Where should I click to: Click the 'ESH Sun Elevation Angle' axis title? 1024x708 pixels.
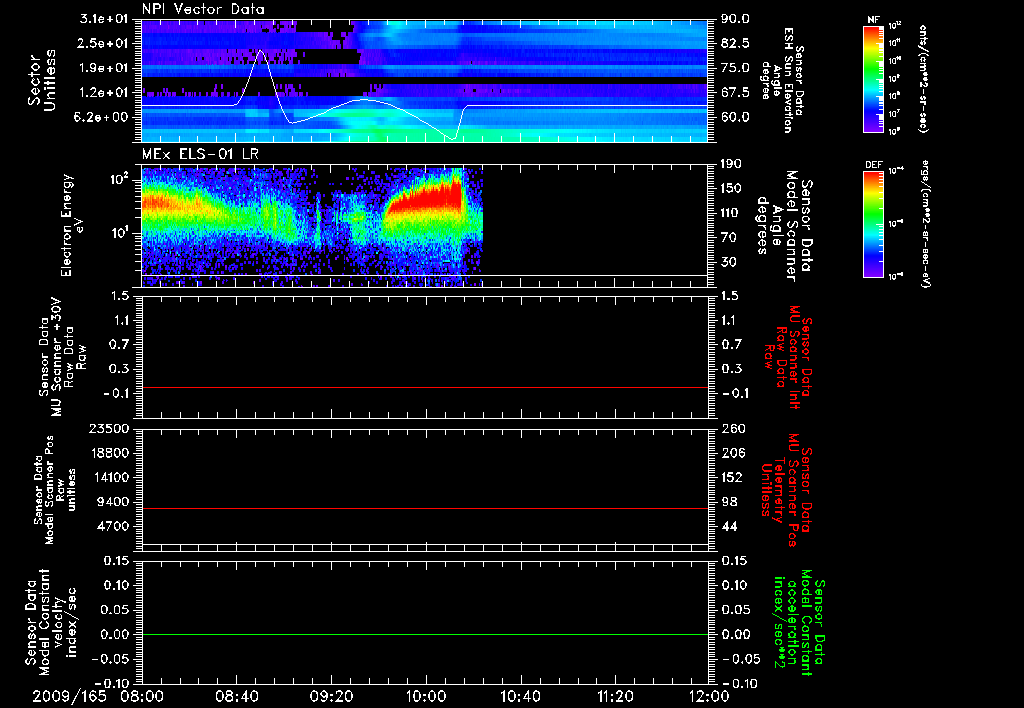(782, 80)
